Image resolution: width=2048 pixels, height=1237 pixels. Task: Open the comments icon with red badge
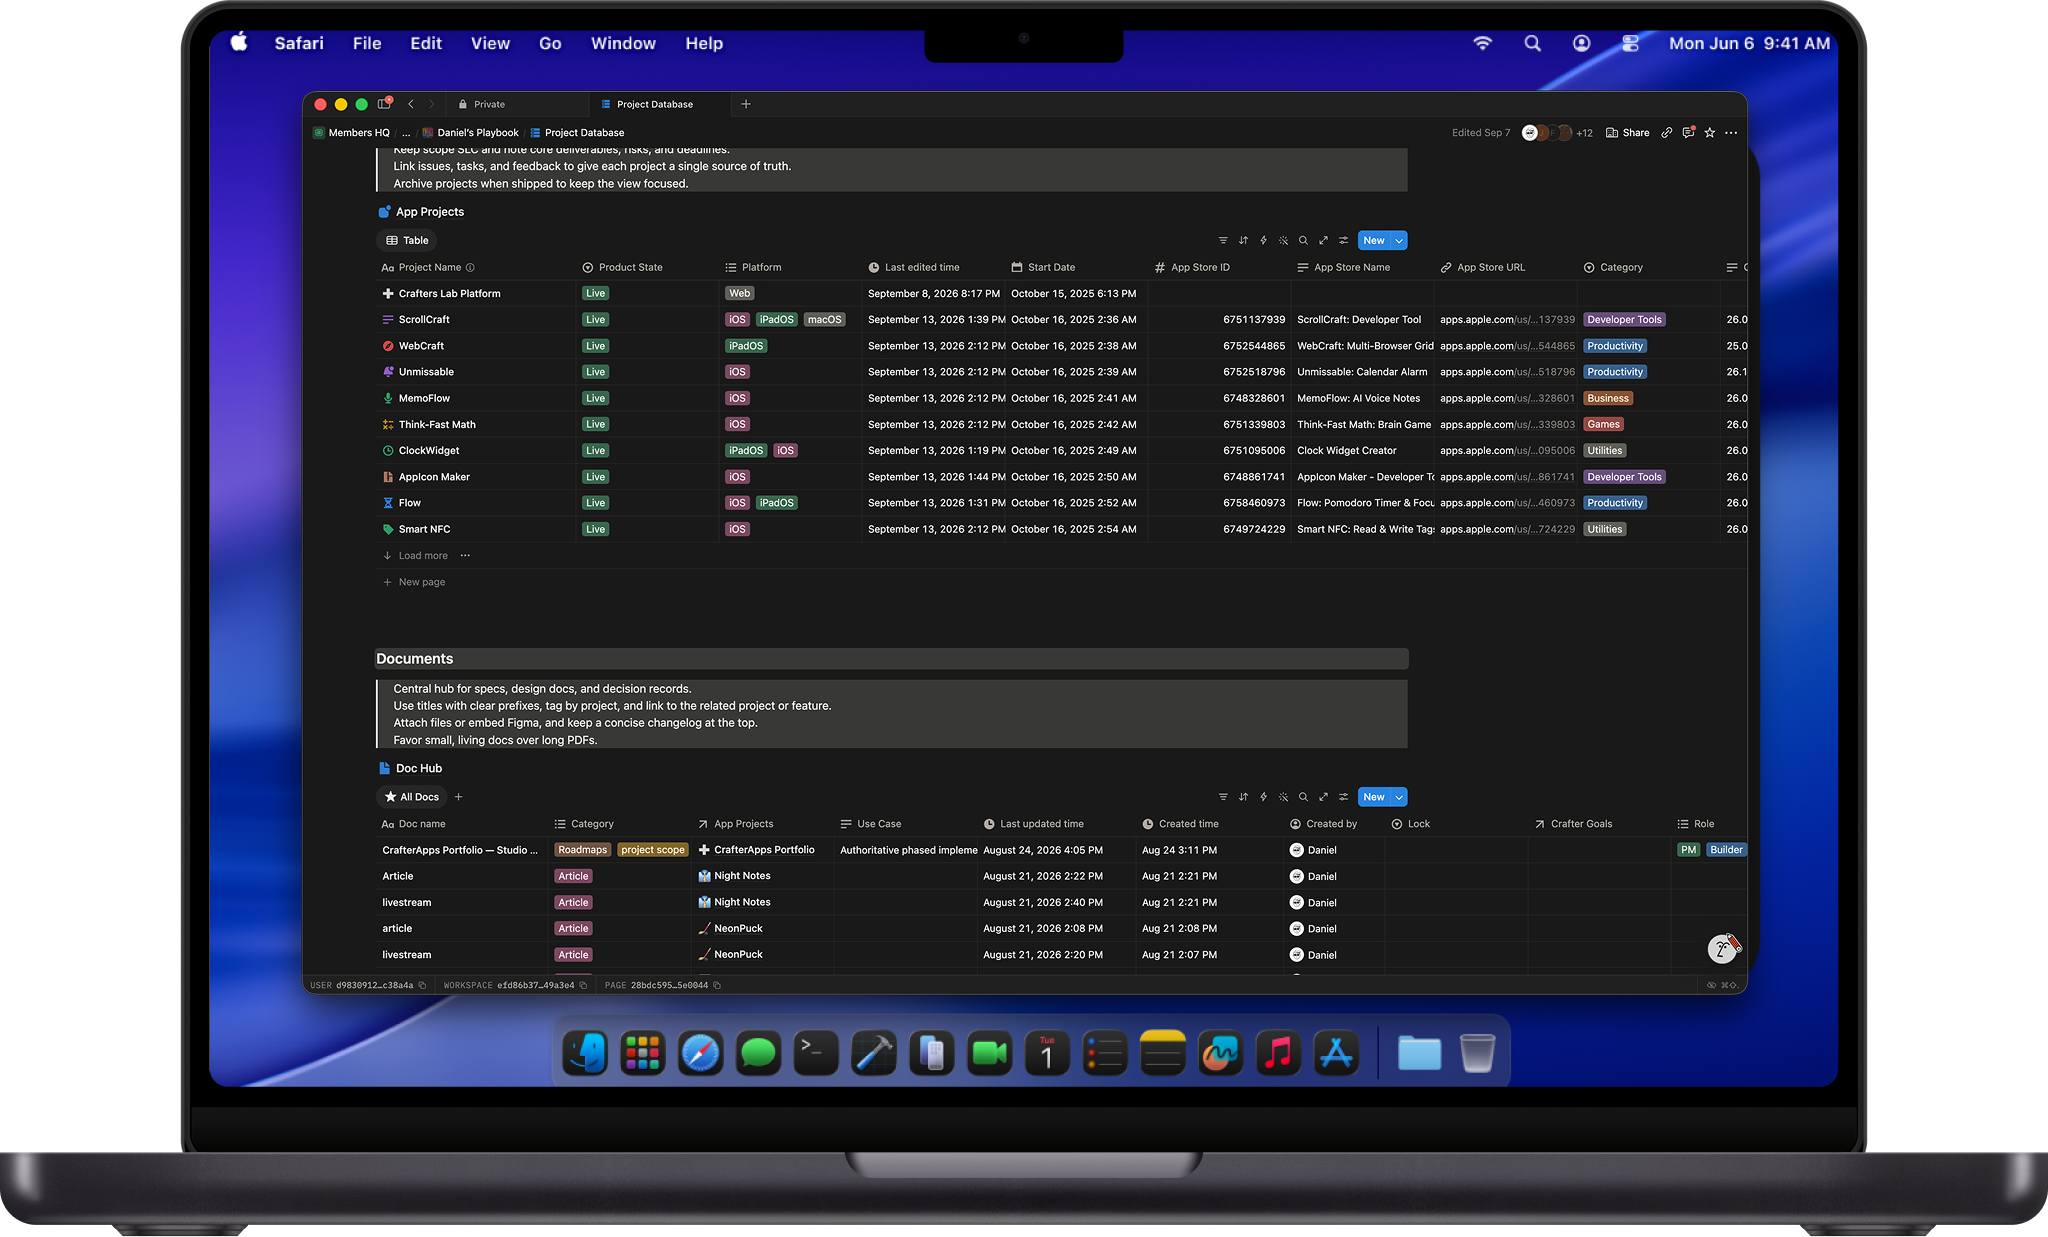coord(1688,132)
